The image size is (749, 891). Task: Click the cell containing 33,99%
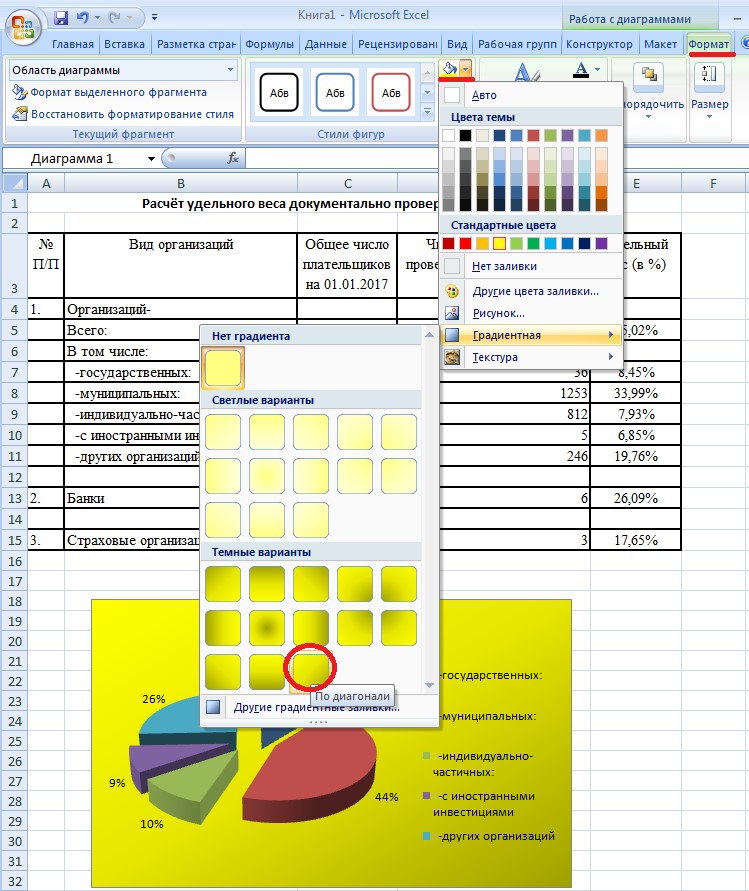[635, 393]
